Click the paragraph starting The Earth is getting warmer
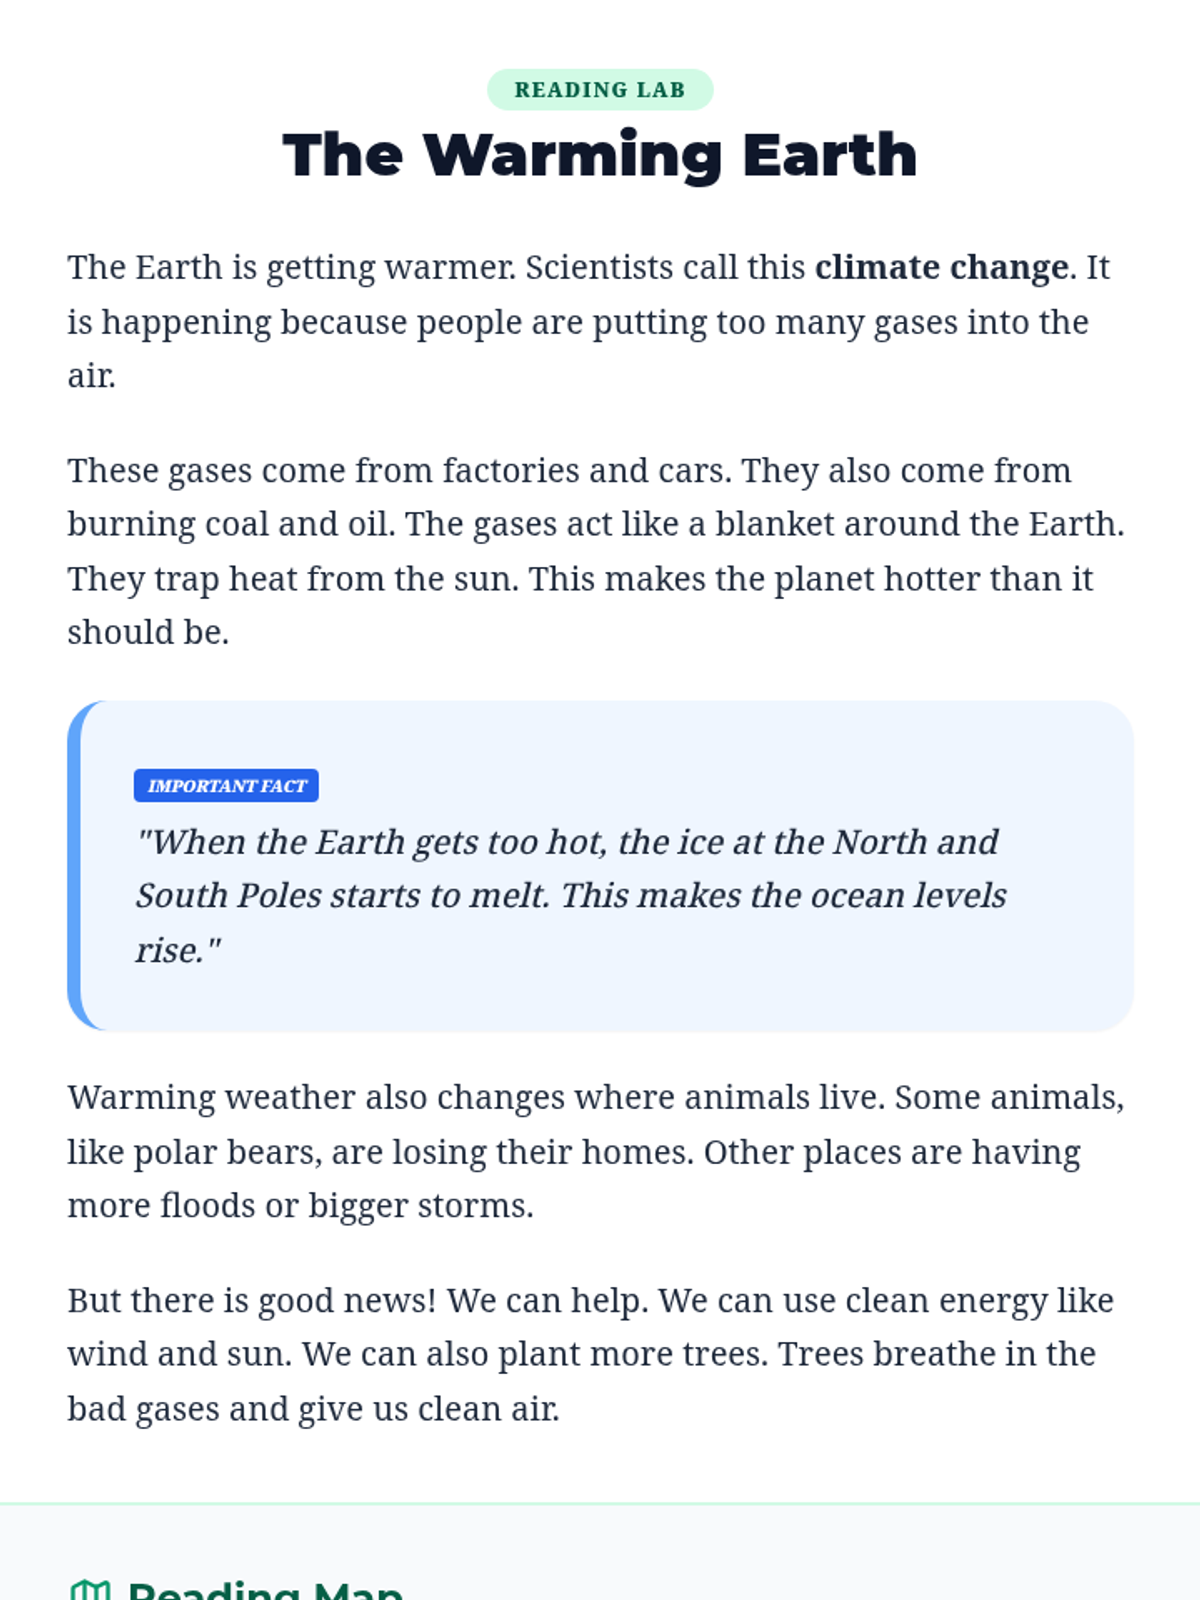 589,322
